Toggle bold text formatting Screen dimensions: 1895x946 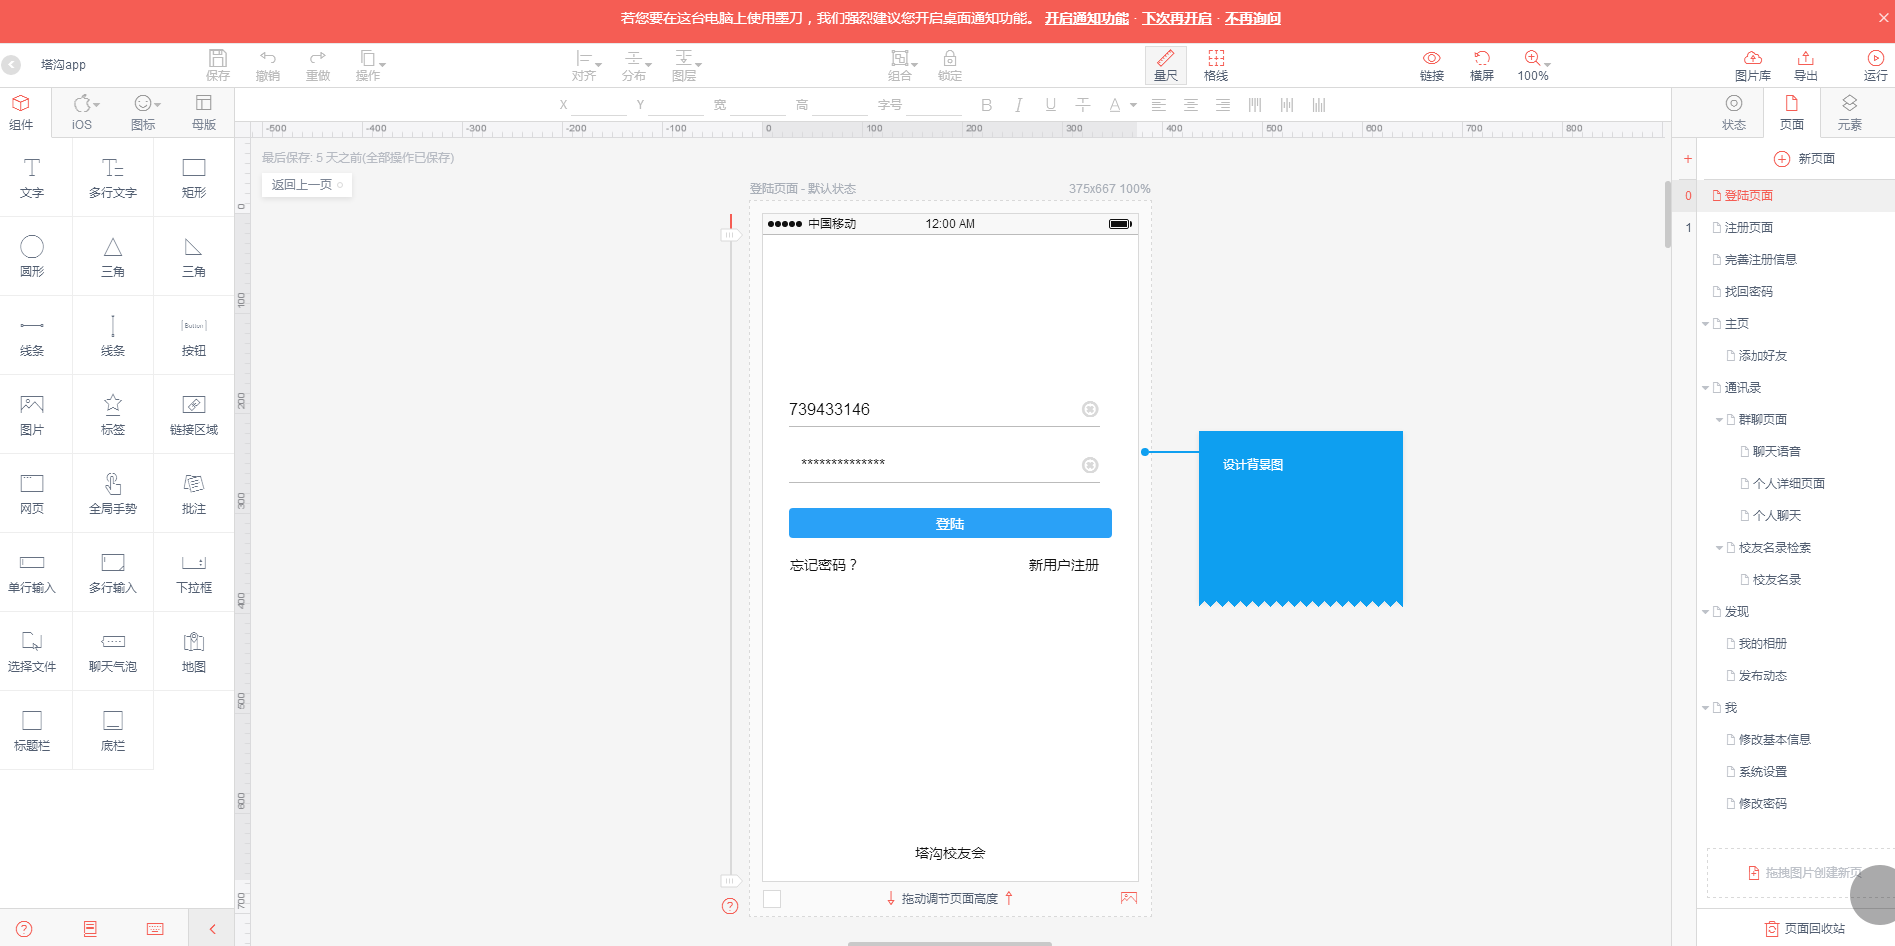986,105
